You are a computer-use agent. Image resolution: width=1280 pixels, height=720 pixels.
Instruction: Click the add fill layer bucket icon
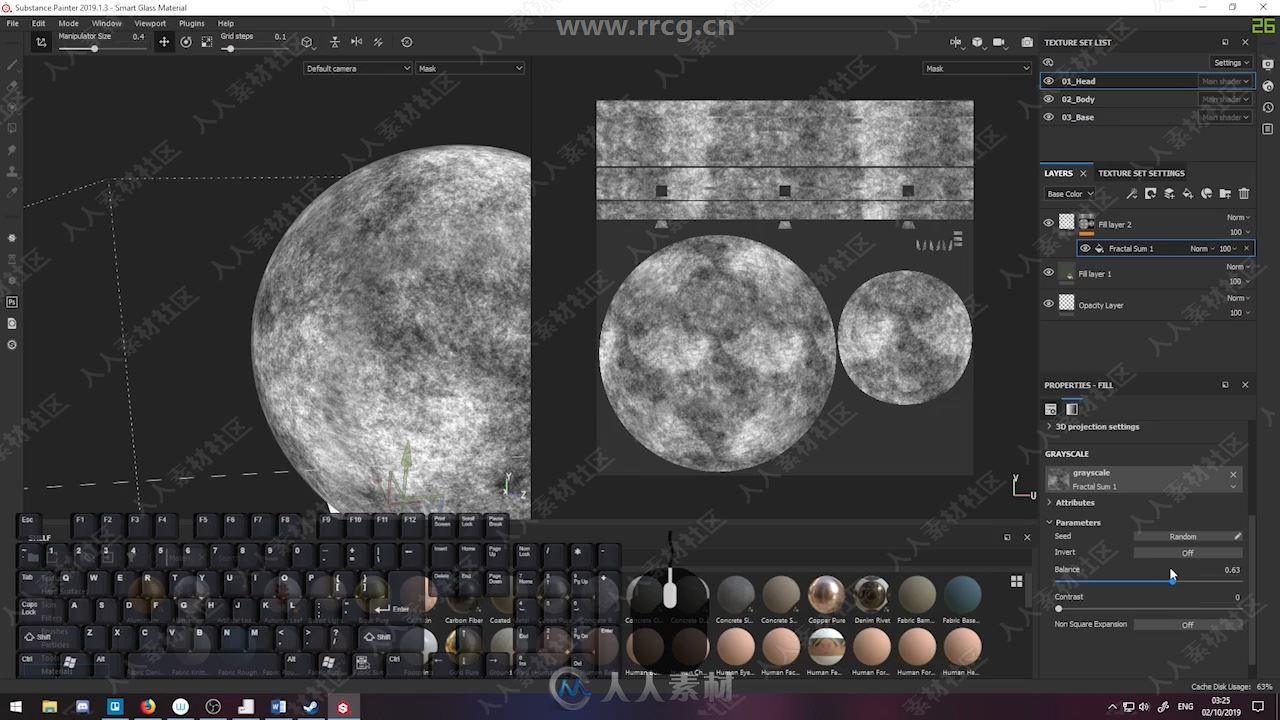(1188, 194)
